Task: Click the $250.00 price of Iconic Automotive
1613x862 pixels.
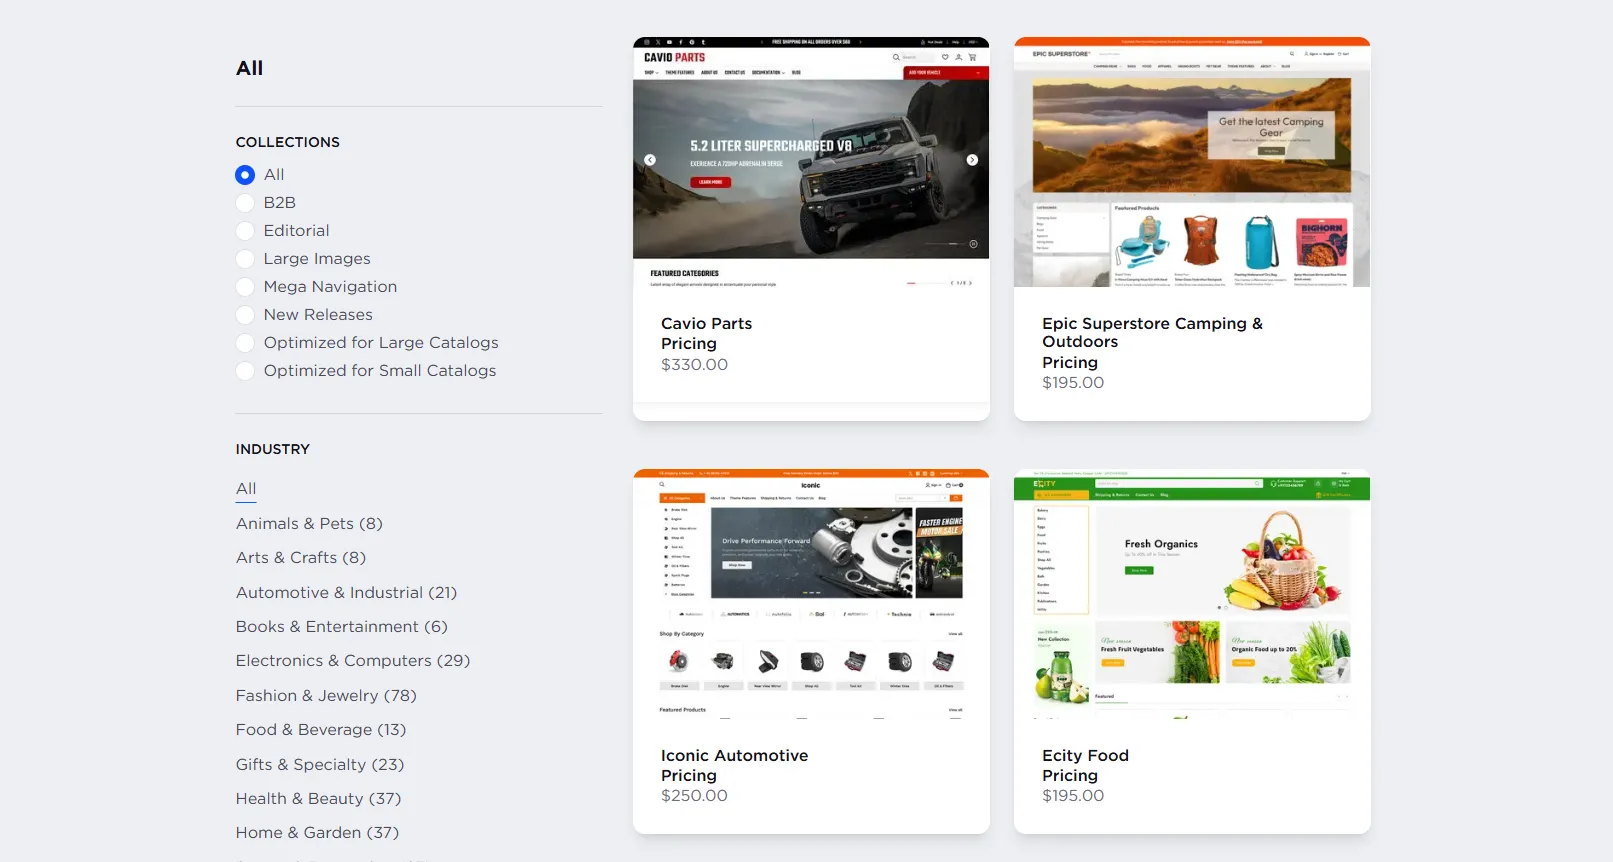Action: coord(694,796)
